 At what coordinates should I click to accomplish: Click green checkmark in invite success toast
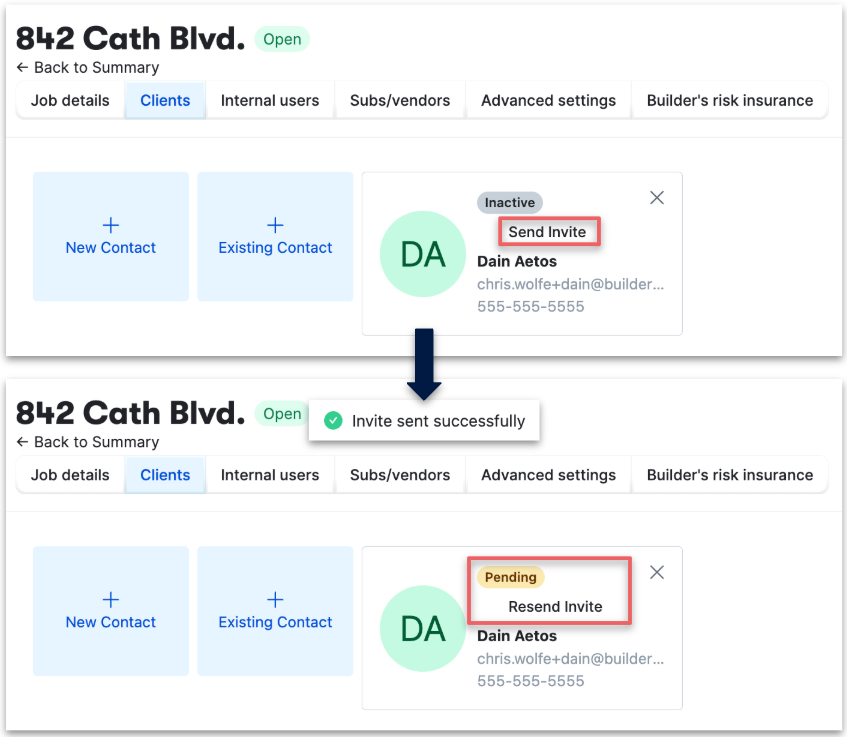pyautogui.click(x=333, y=420)
